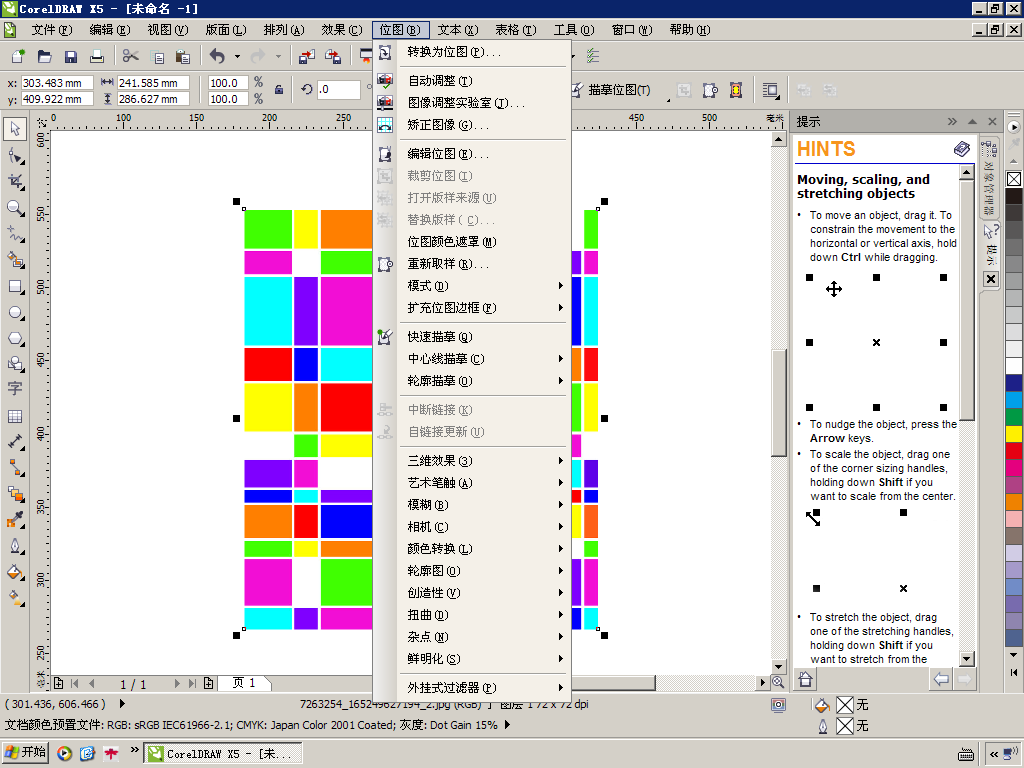
Task: Select the Pick tool in toolbox
Action: click(x=15, y=129)
